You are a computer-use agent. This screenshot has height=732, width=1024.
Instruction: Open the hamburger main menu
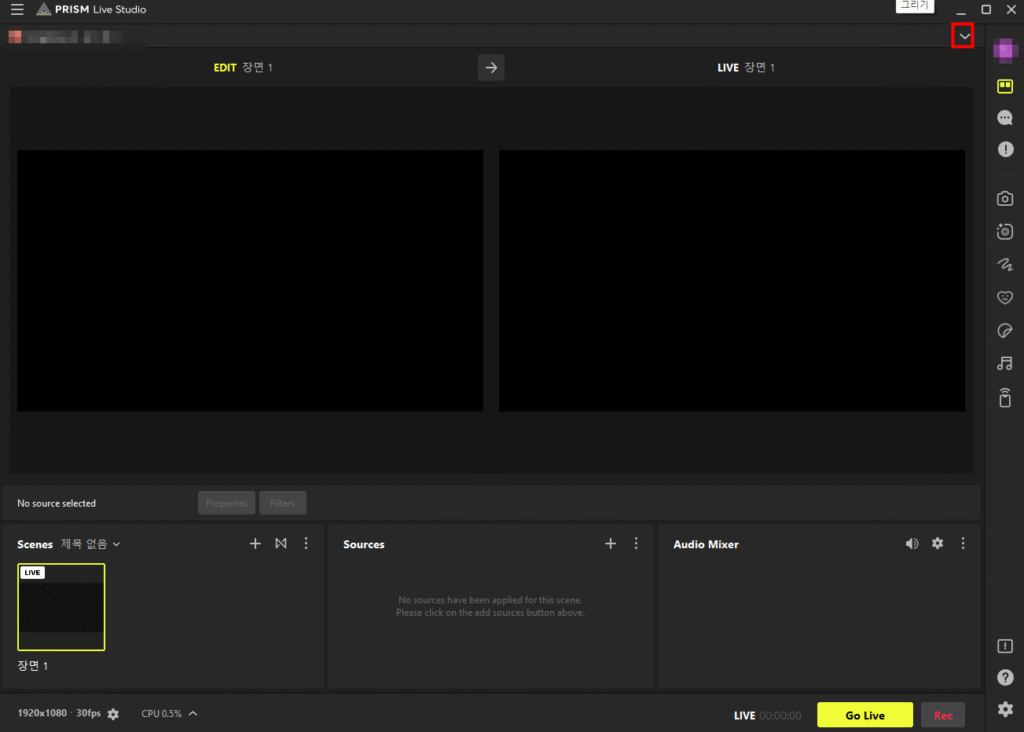click(x=17, y=9)
